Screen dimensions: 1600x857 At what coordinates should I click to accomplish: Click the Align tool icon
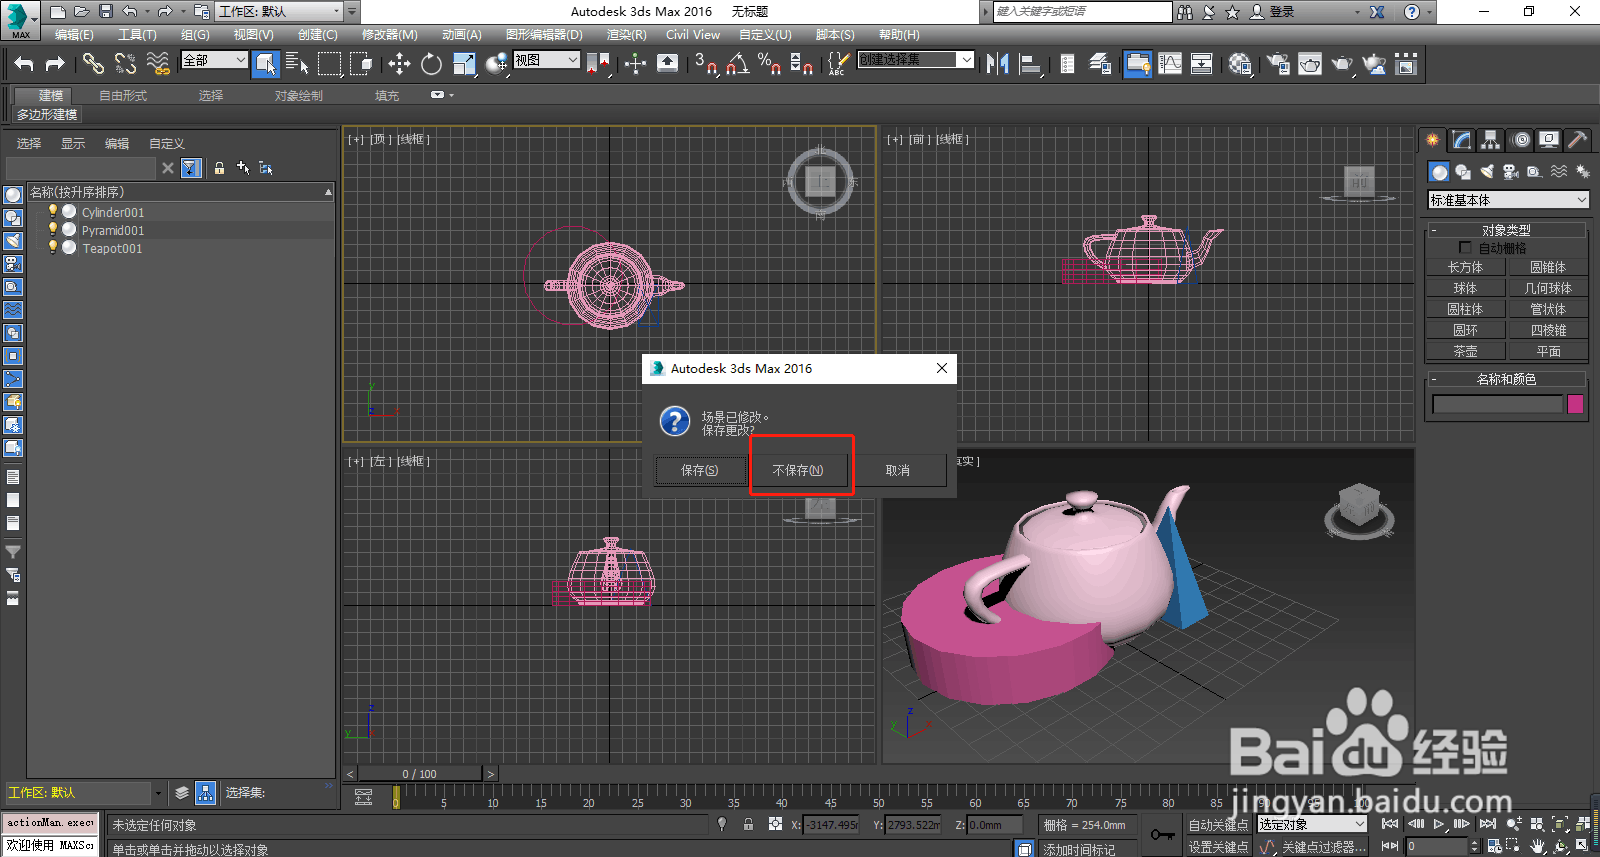tap(1029, 64)
